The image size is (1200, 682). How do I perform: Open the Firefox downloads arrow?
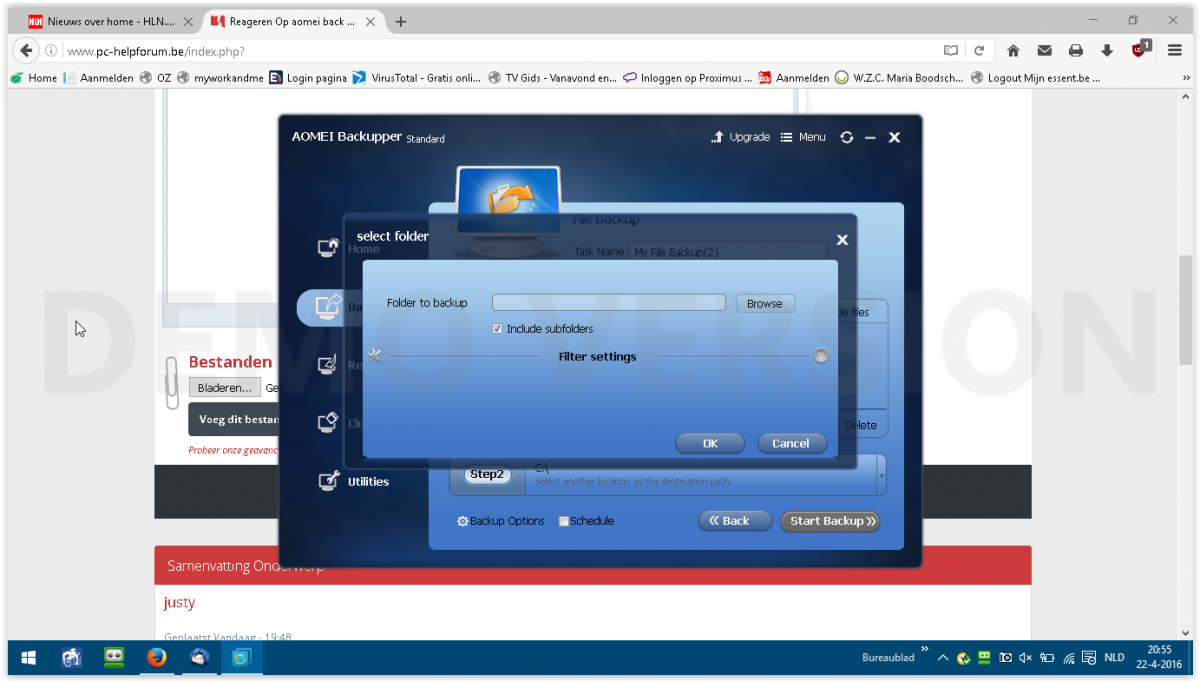pos(1107,51)
